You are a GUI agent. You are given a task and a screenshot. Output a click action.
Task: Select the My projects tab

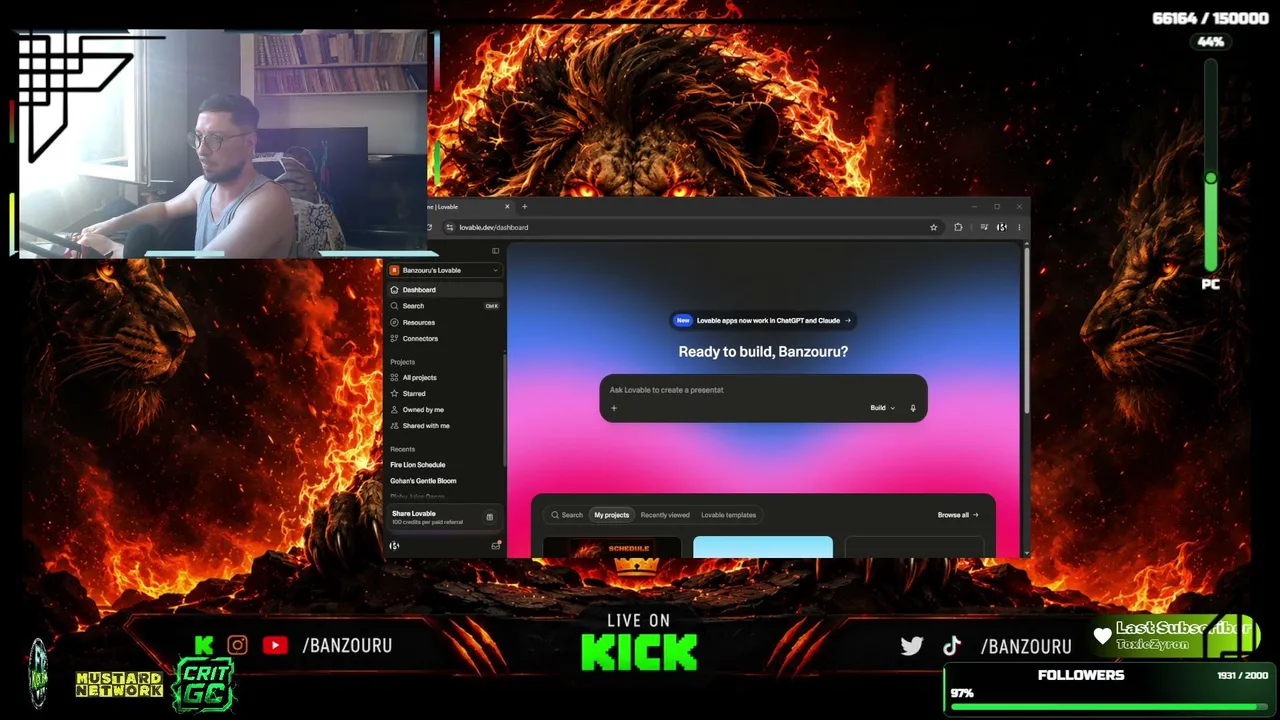coord(612,515)
